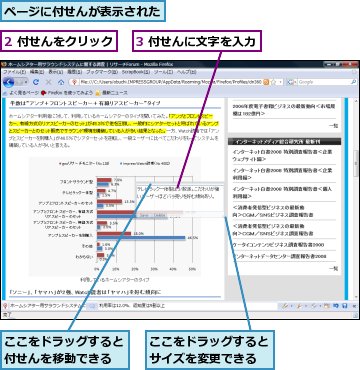Open 最新ニュース feed bookmark
This screenshot has height=370, width=360.
pos(111,92)
